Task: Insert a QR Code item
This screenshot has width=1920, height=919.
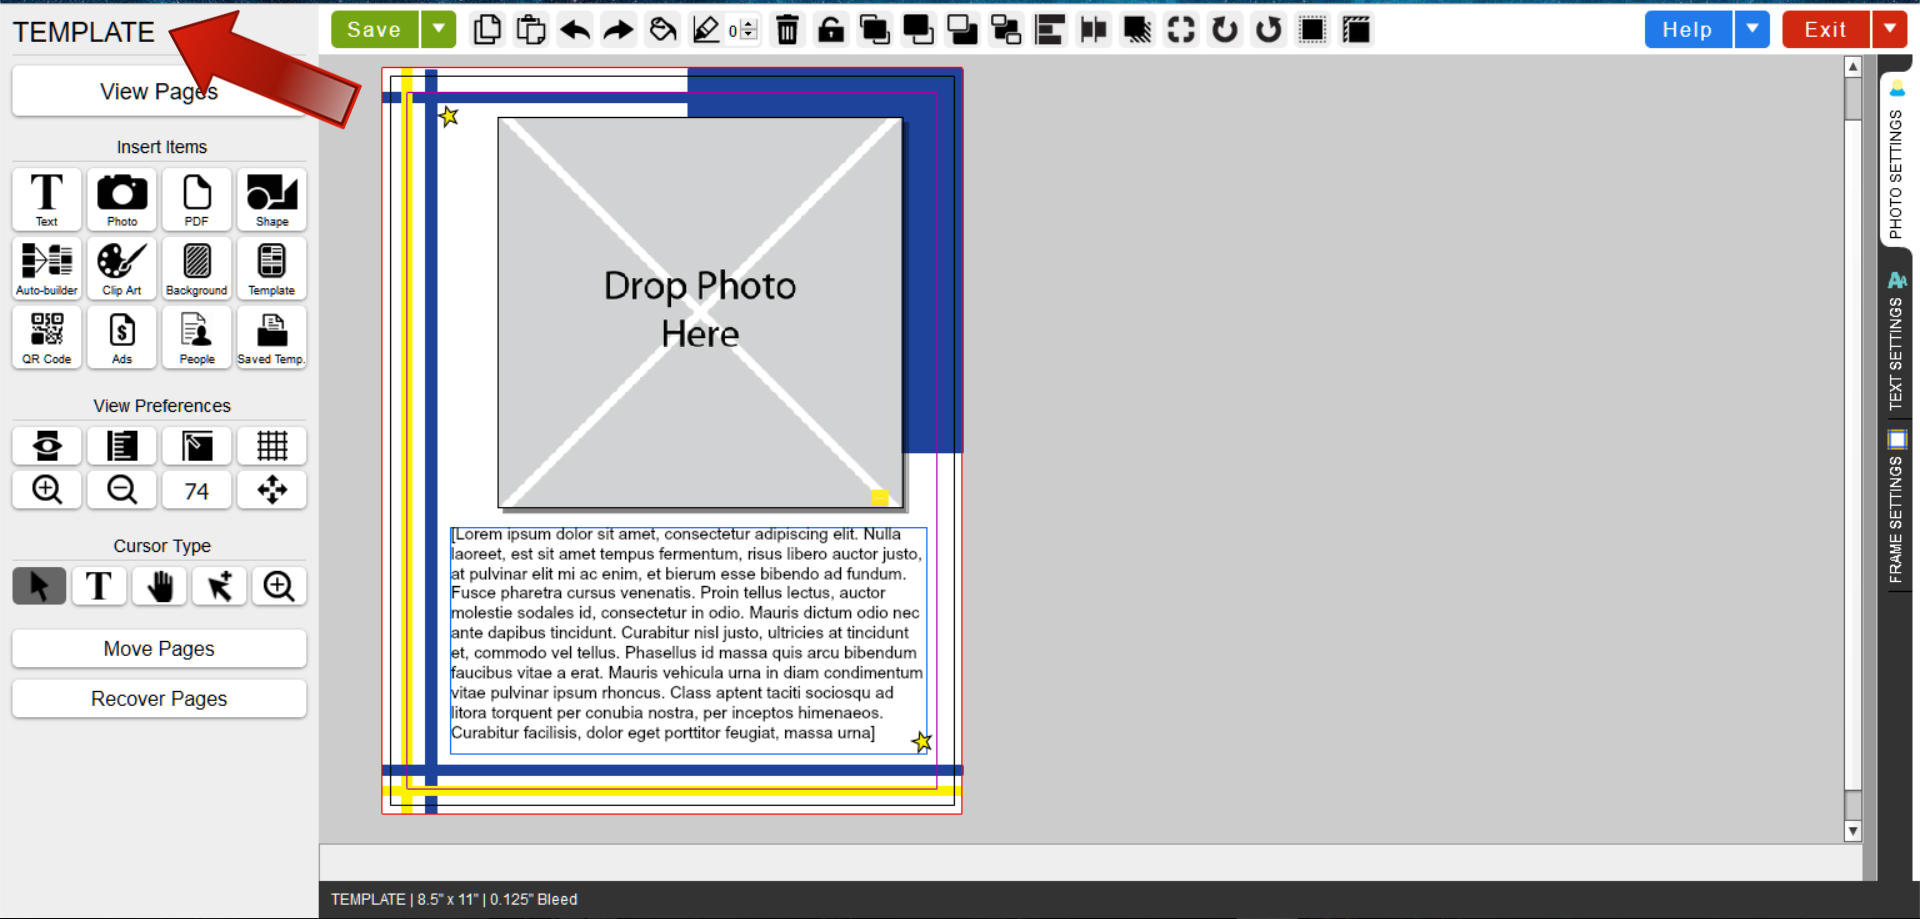Action: 47,338
